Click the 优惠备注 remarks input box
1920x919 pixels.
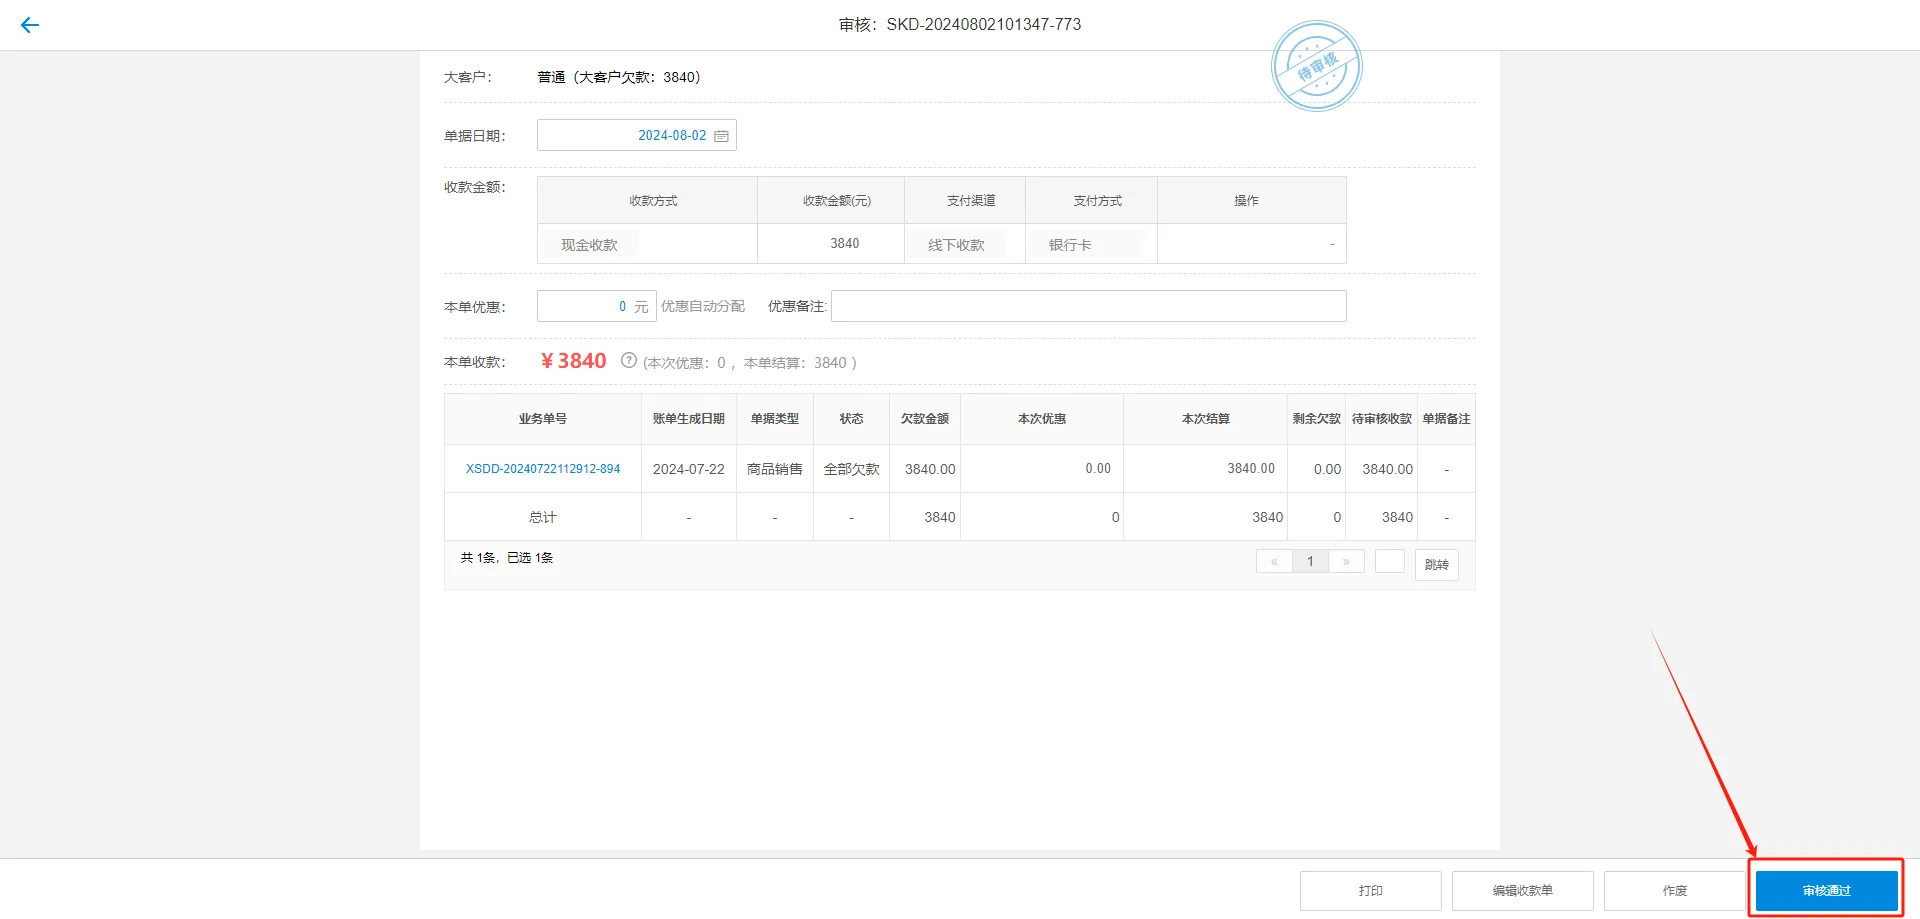point(1088,306)
